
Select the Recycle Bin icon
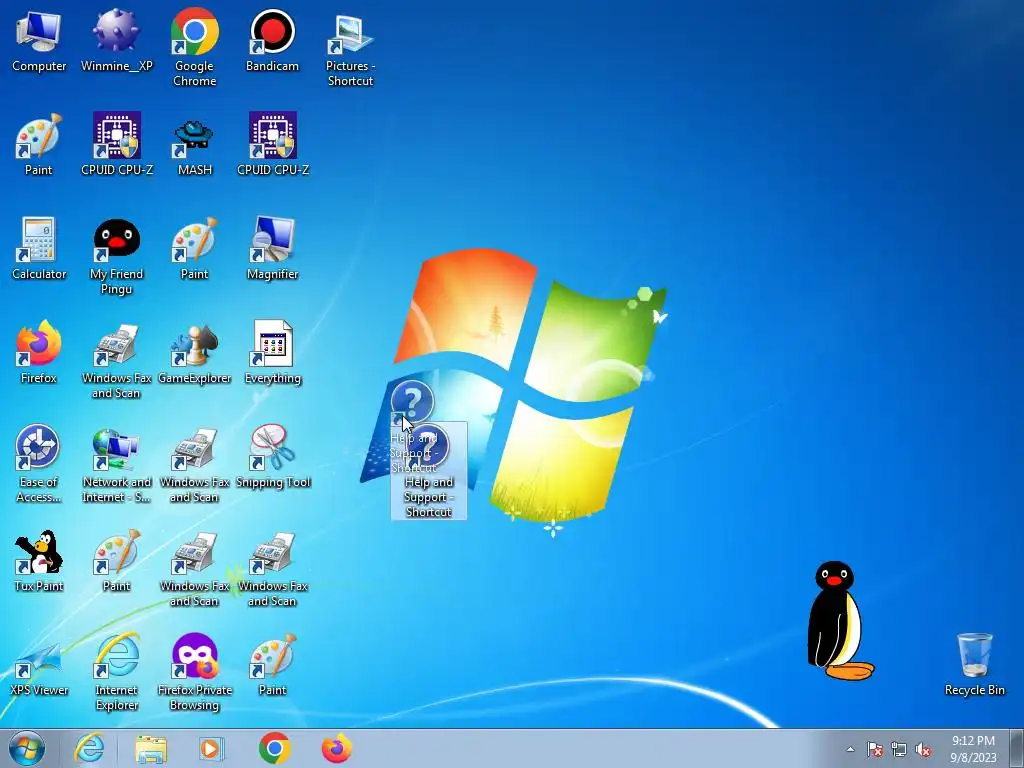coord(974,665)
